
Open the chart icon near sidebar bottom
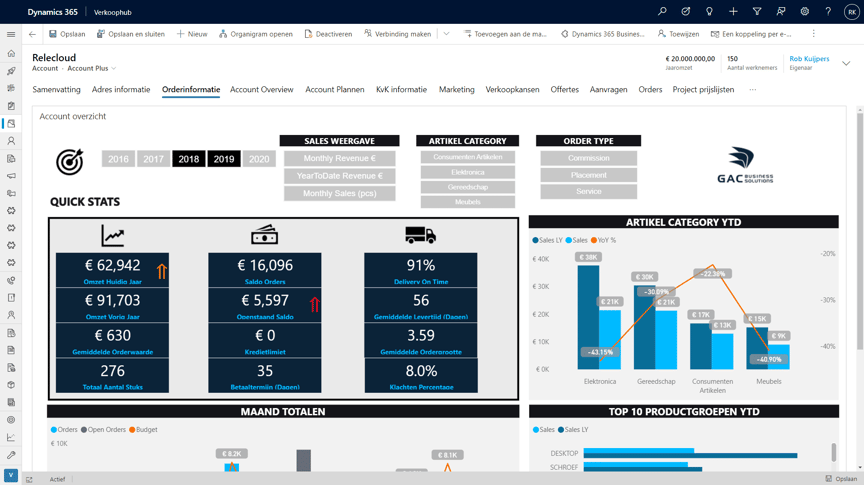click(x=11, y=438)
